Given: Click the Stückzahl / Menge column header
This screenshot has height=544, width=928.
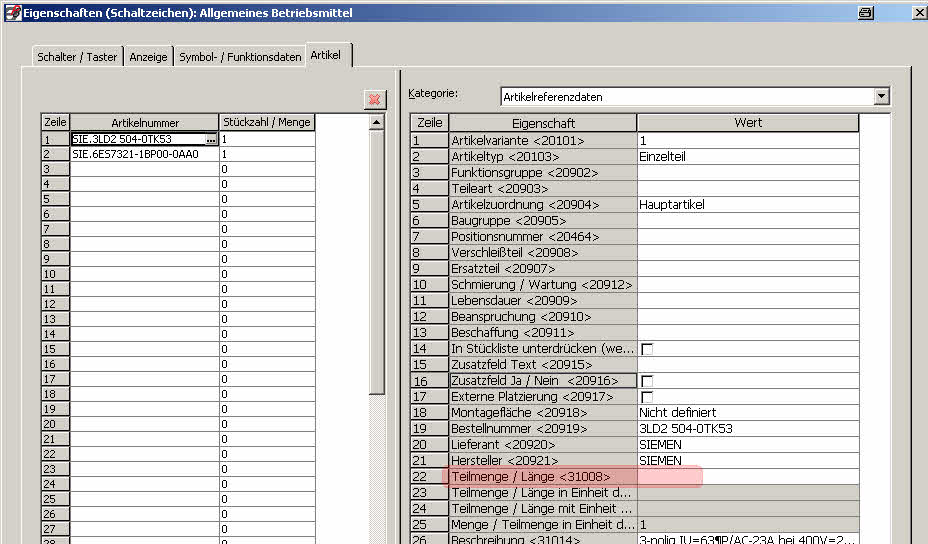Looking at the screenshot, I should tap(266, 123).
